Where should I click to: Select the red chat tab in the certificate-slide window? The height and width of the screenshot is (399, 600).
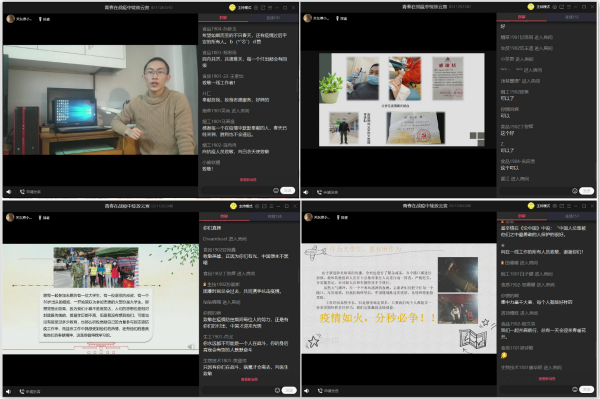(522, 17)
